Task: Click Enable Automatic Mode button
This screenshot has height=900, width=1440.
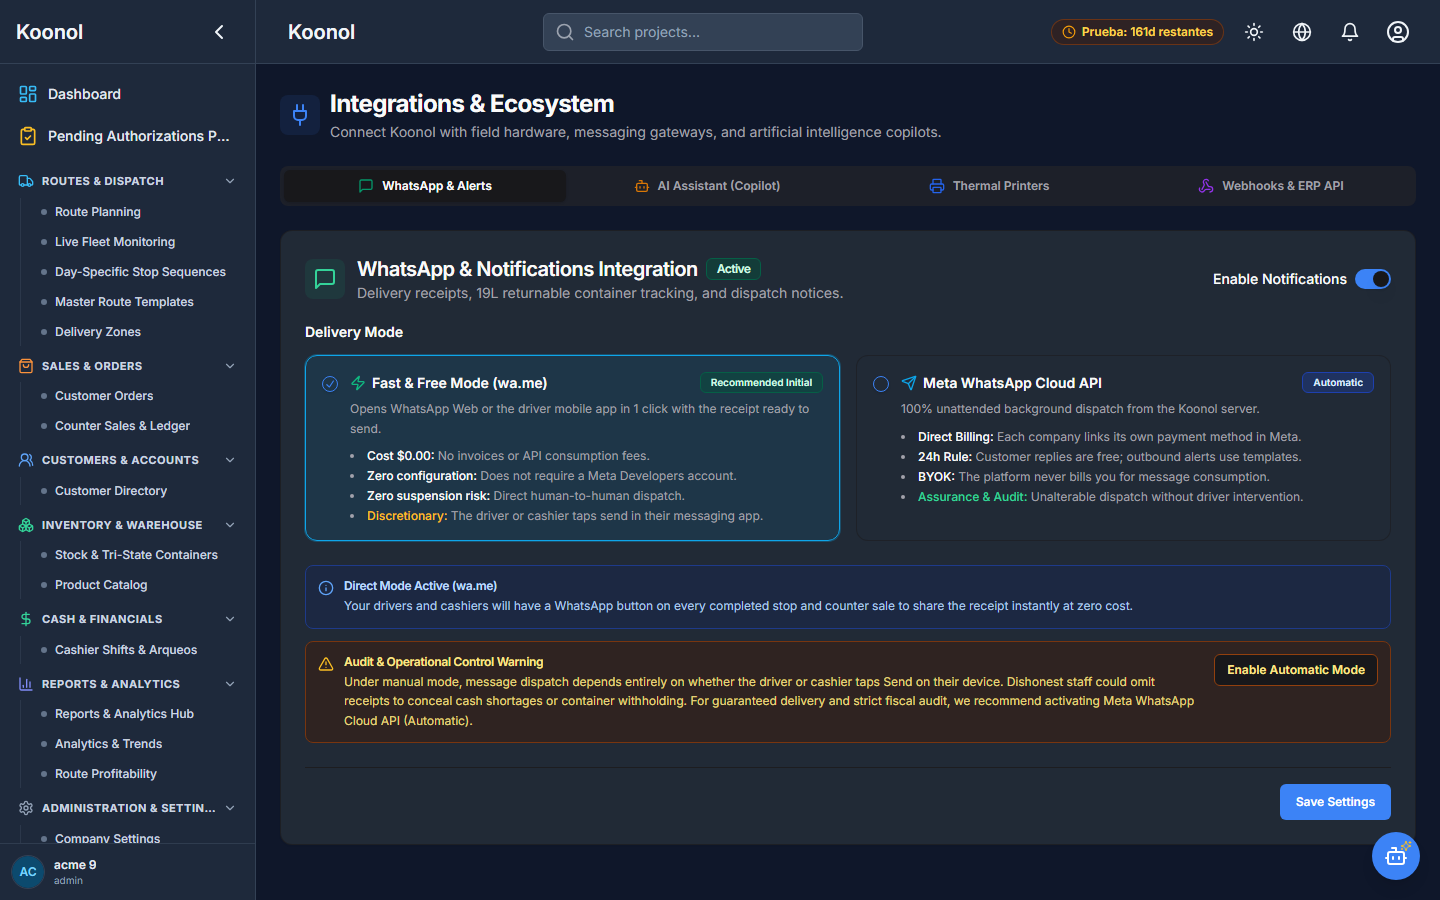Action: click(1296, 670)
